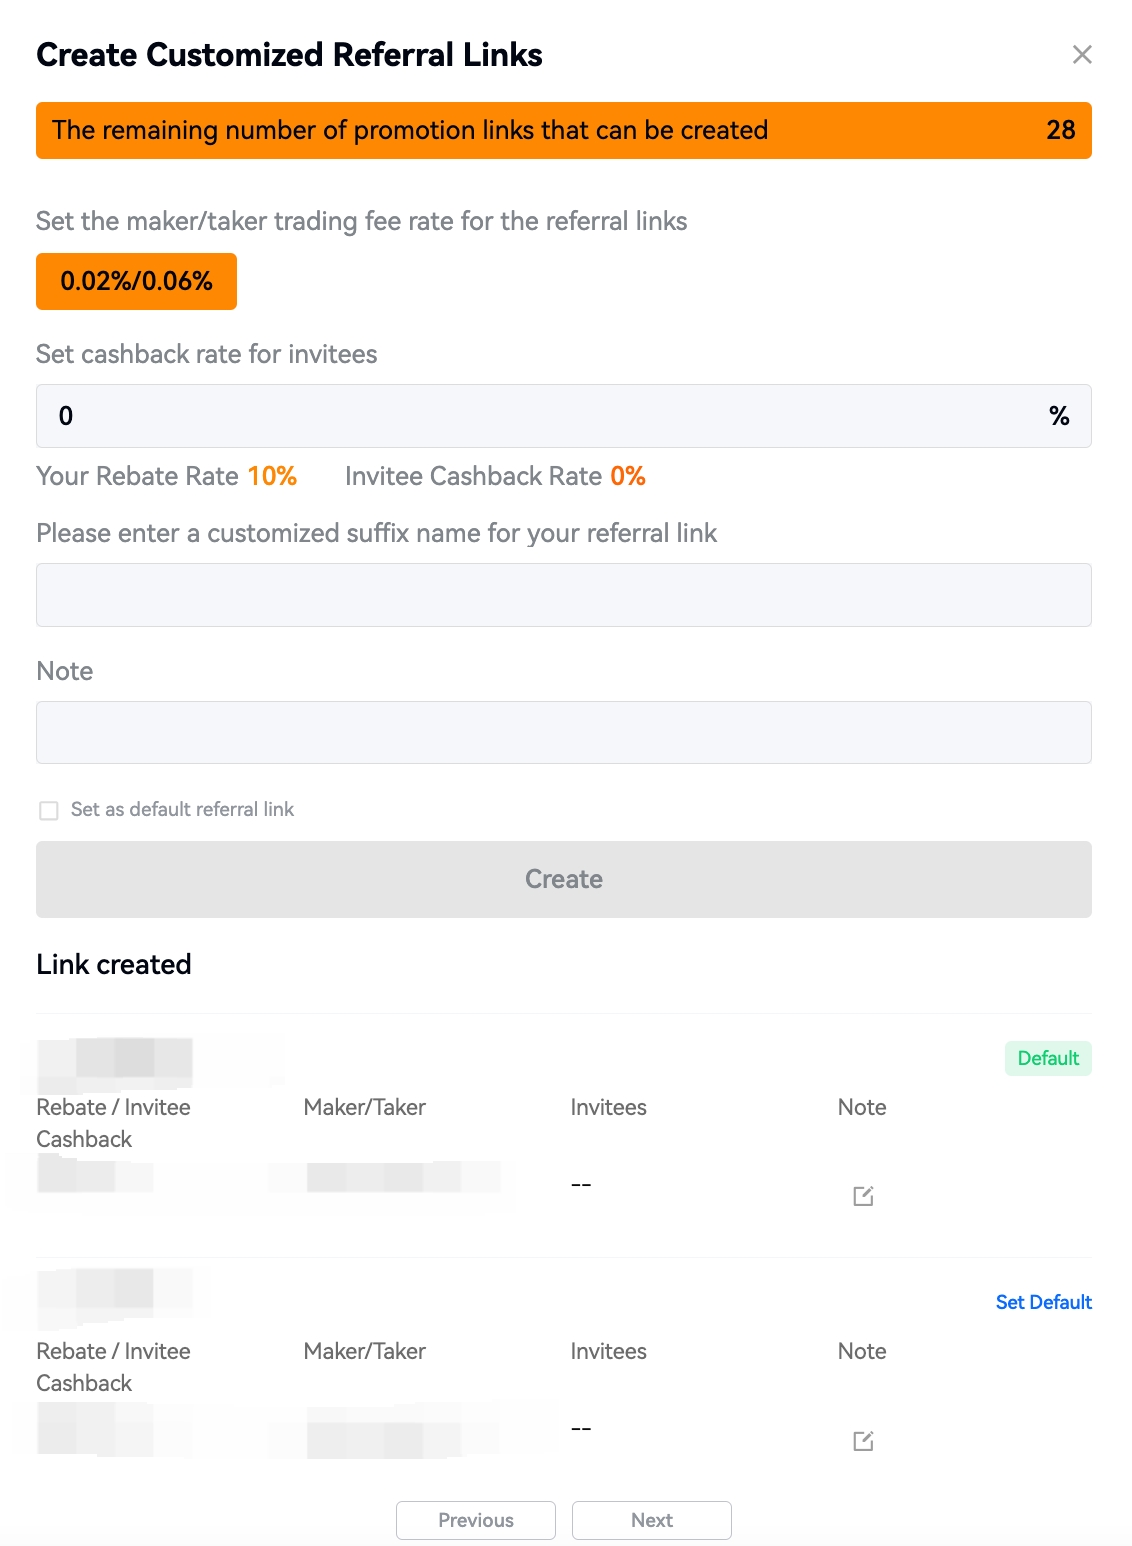Click the 0% Invitee Cashback Rate value
Screen dimensions: 1132x1546
[628, 476]
